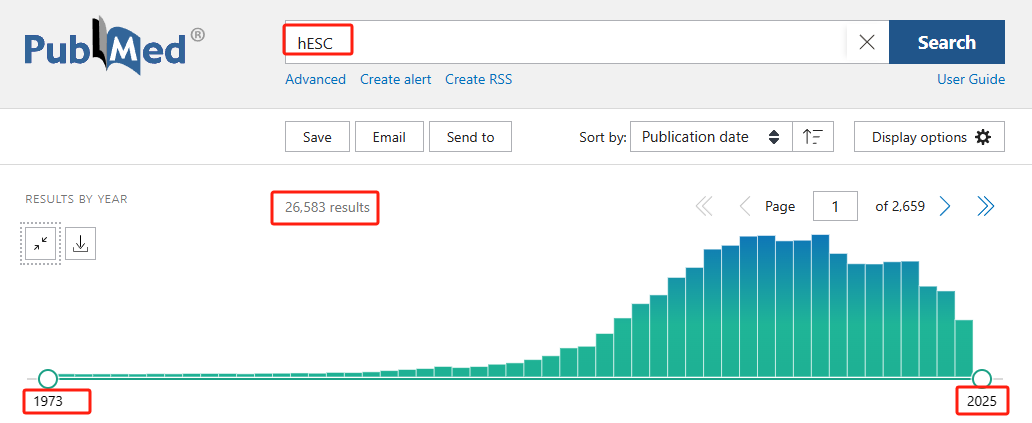The image size is (1032, 423).
Task: Click the 1973 year label
Action: coord(48,401)
